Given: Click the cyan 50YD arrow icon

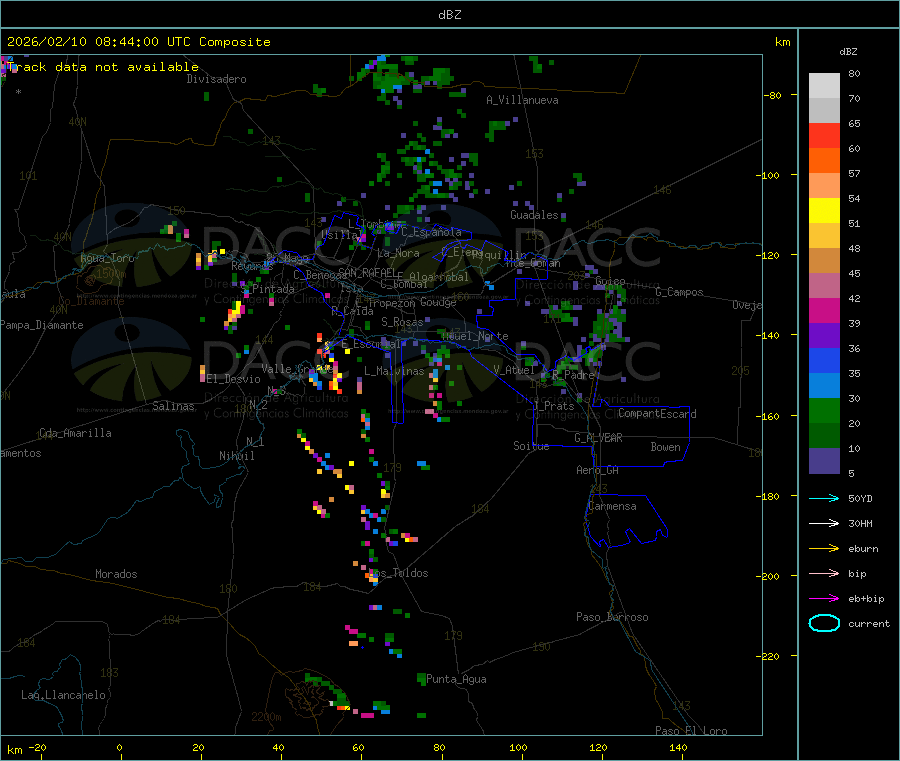Looking at the screenshot, I should coord(824,498).
